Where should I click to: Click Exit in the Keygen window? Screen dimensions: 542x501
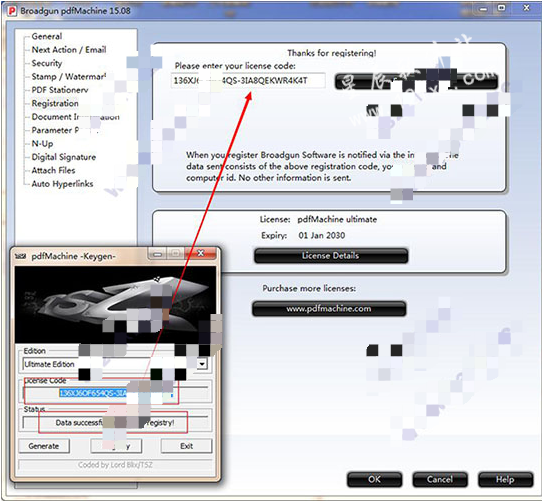pos(186,446)
